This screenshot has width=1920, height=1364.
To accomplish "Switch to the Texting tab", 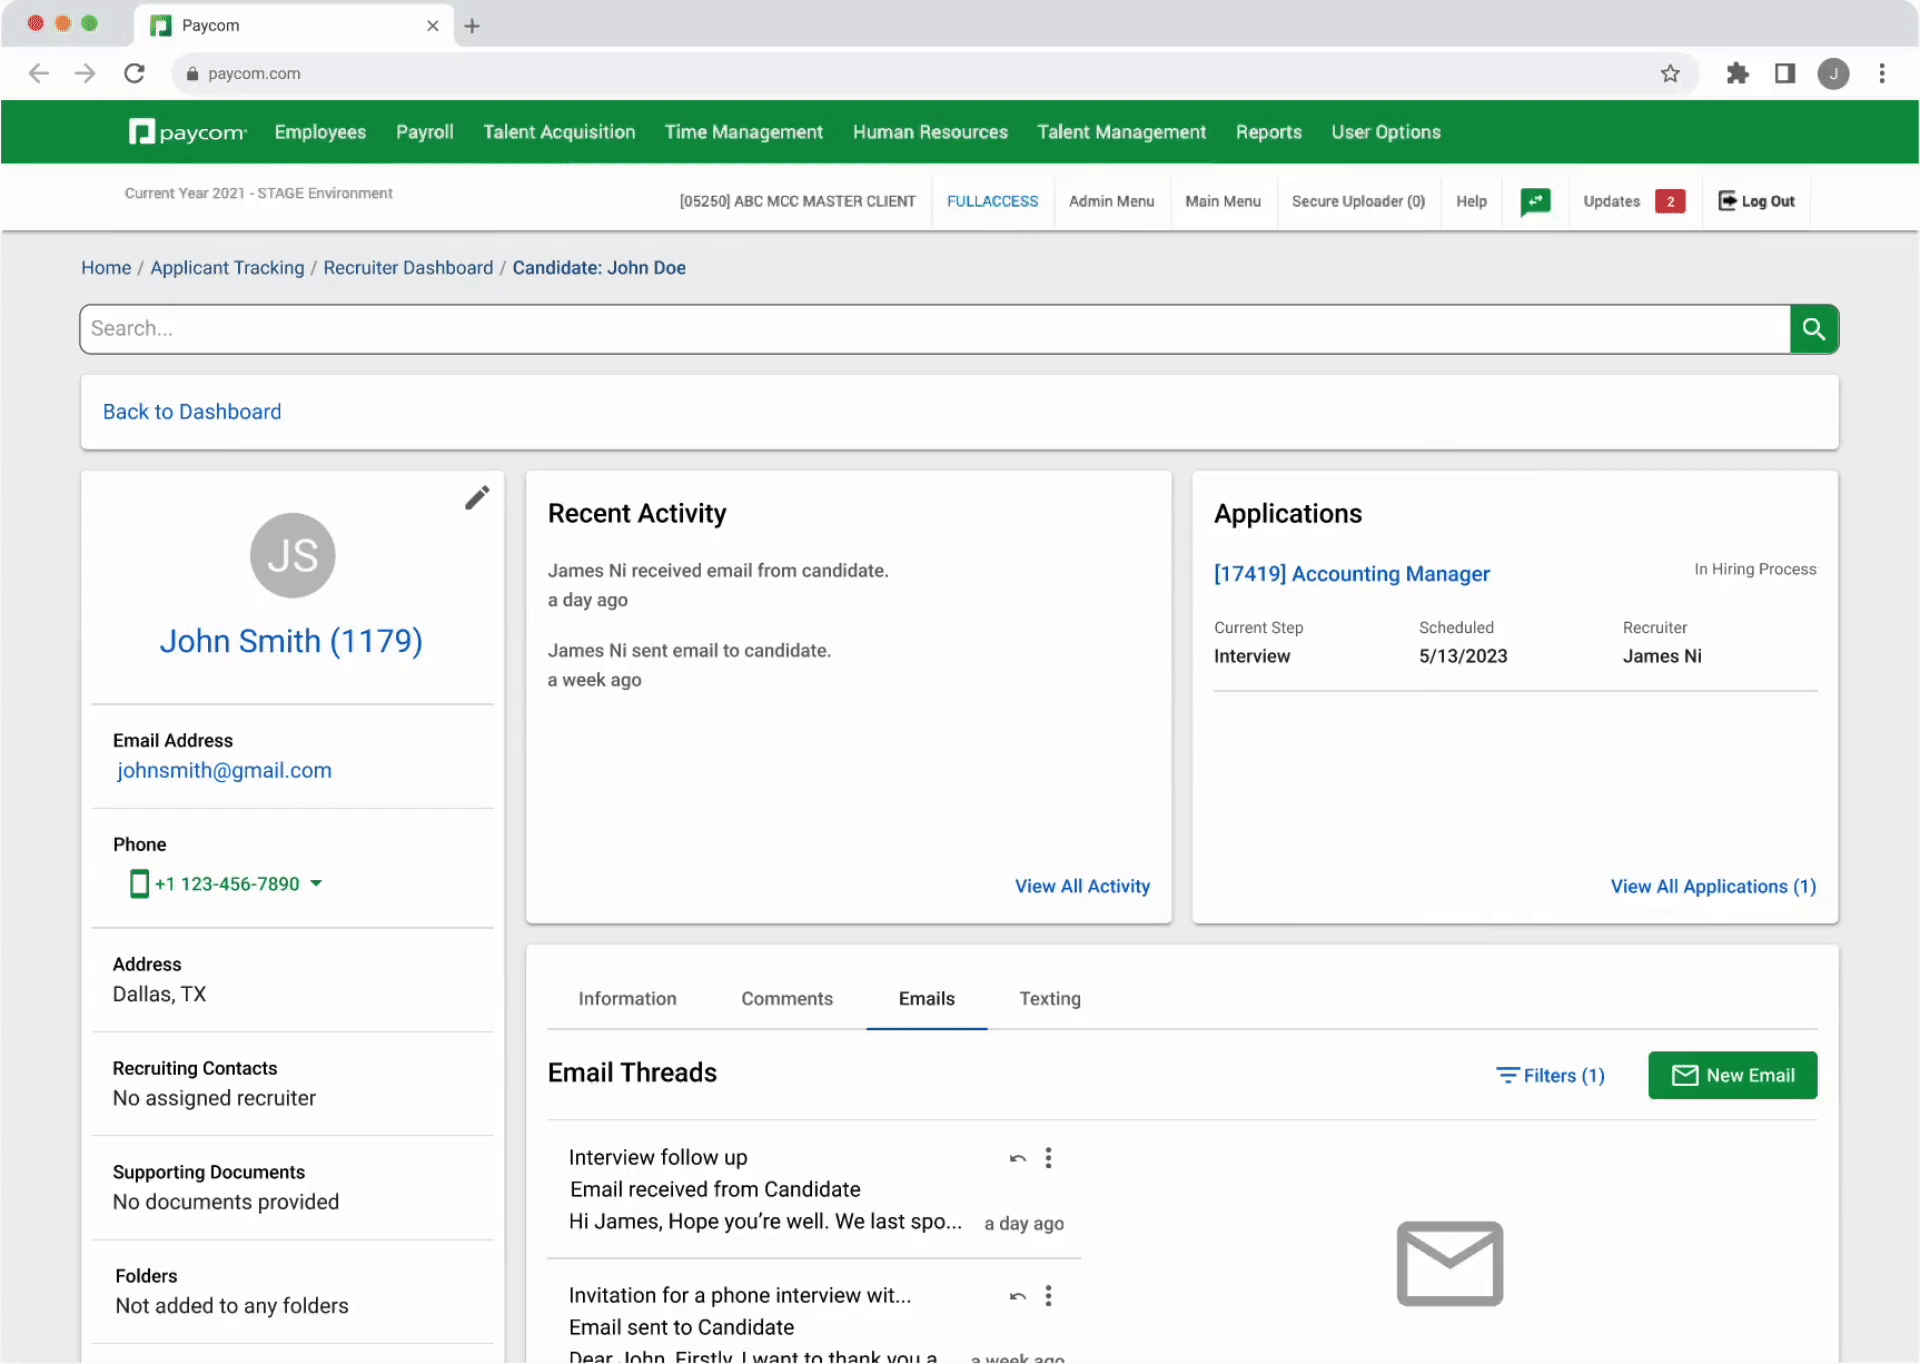I will [x=1049, y=999].
